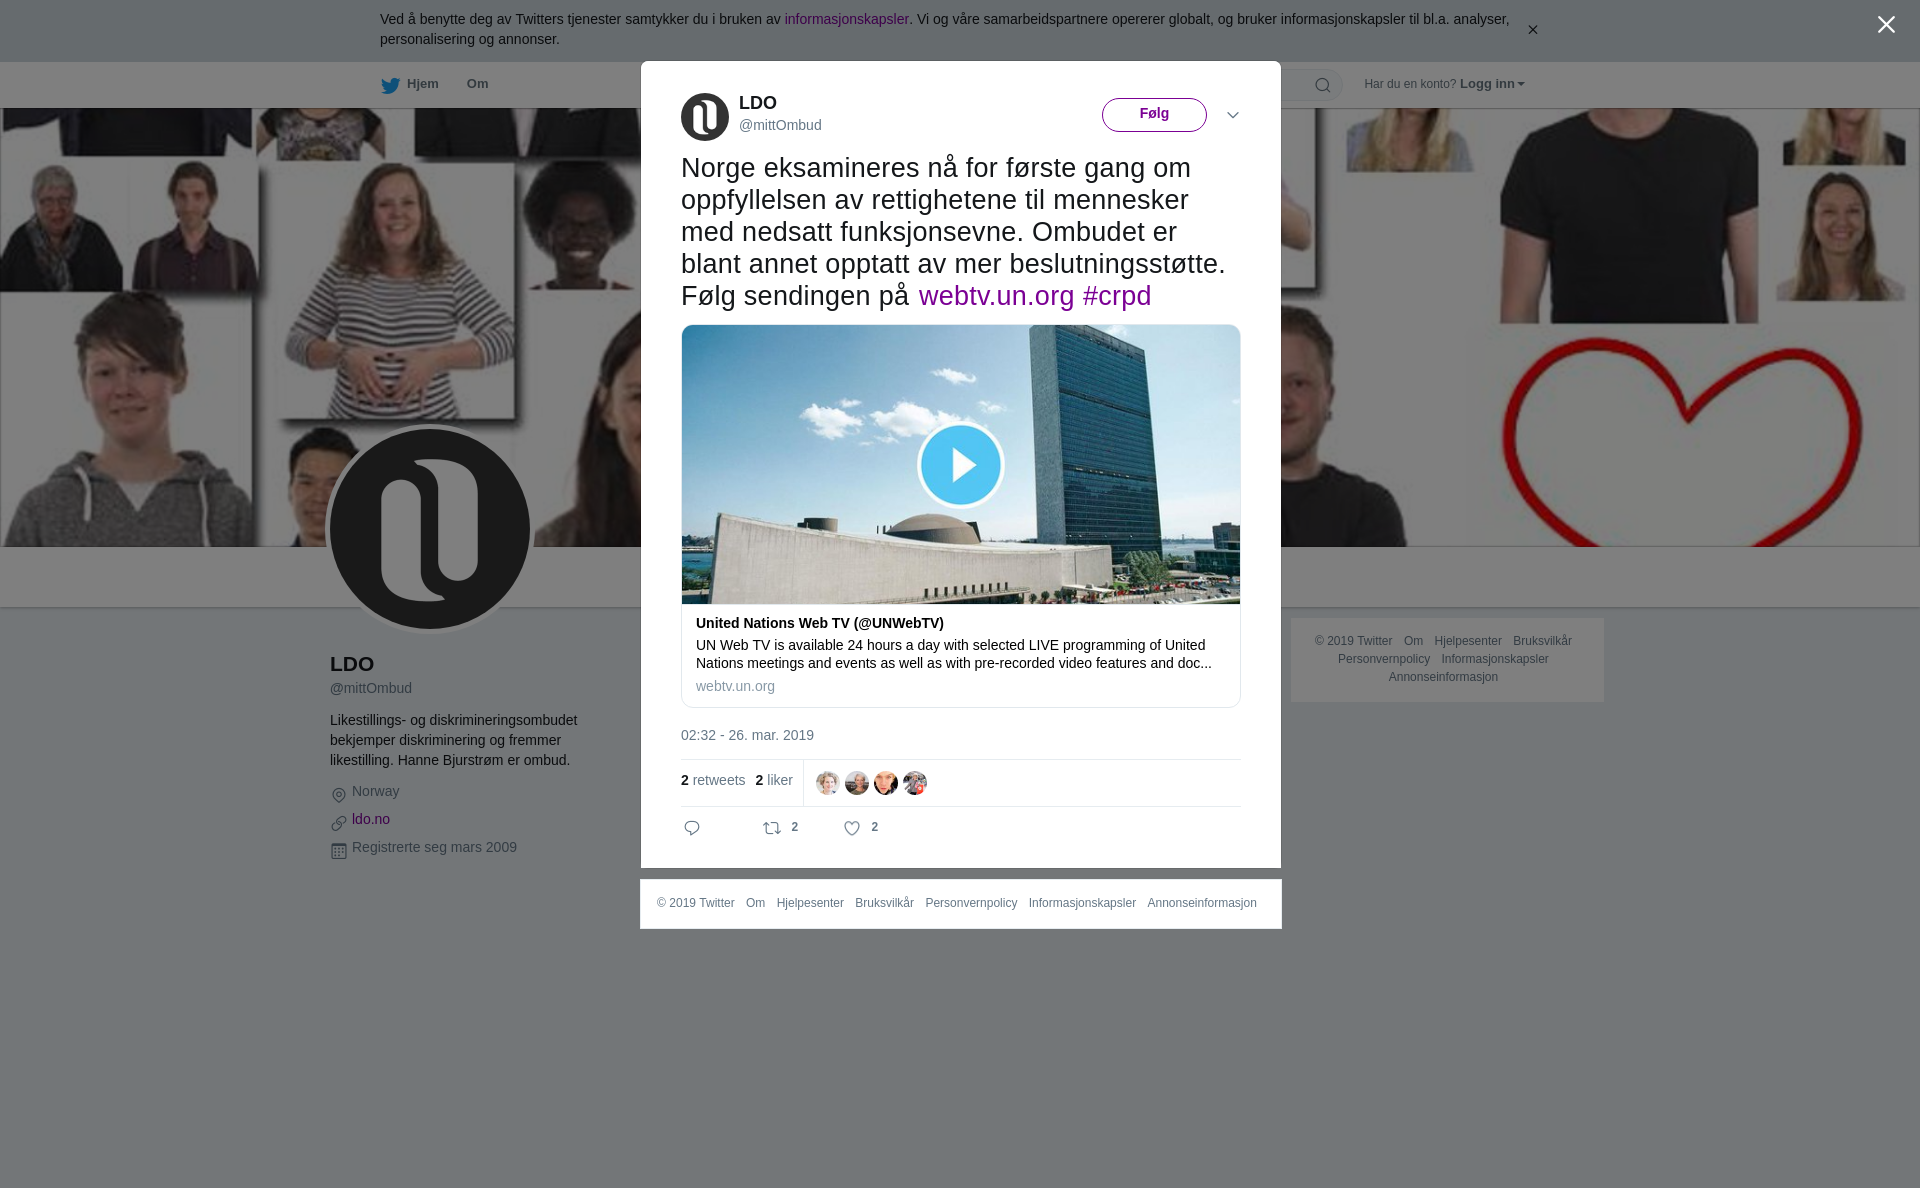View the 2 liker list

(x=774, y=780)
